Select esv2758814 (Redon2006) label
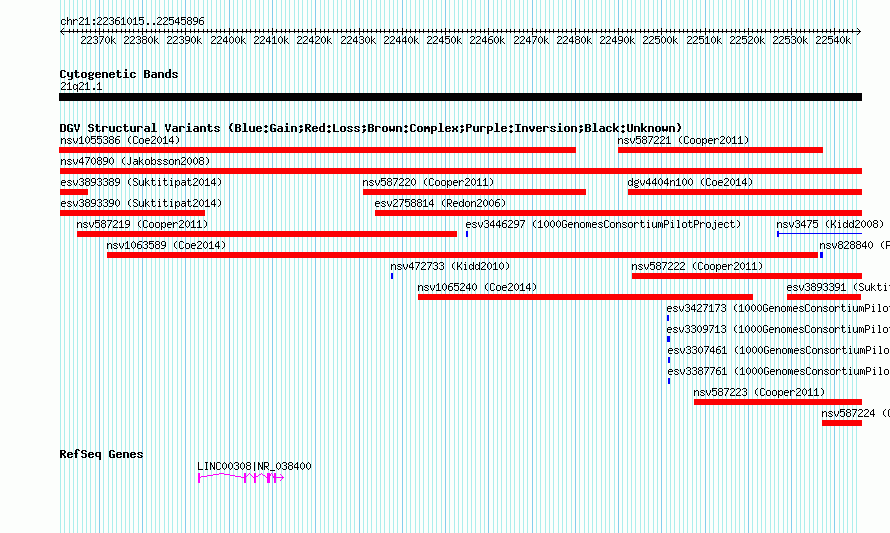890x533 pixels. (x=440, y=203)
